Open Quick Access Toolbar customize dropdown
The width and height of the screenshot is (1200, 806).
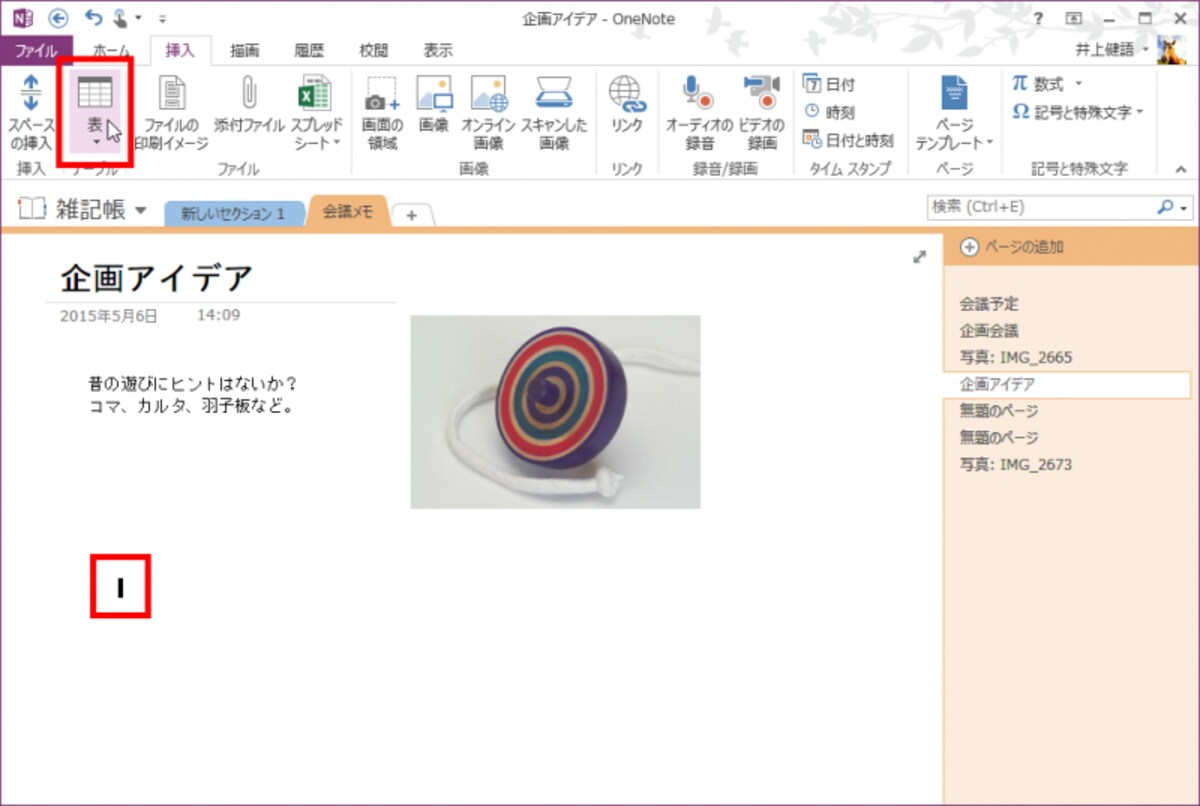pyautogui.click(x=163, y=18)
